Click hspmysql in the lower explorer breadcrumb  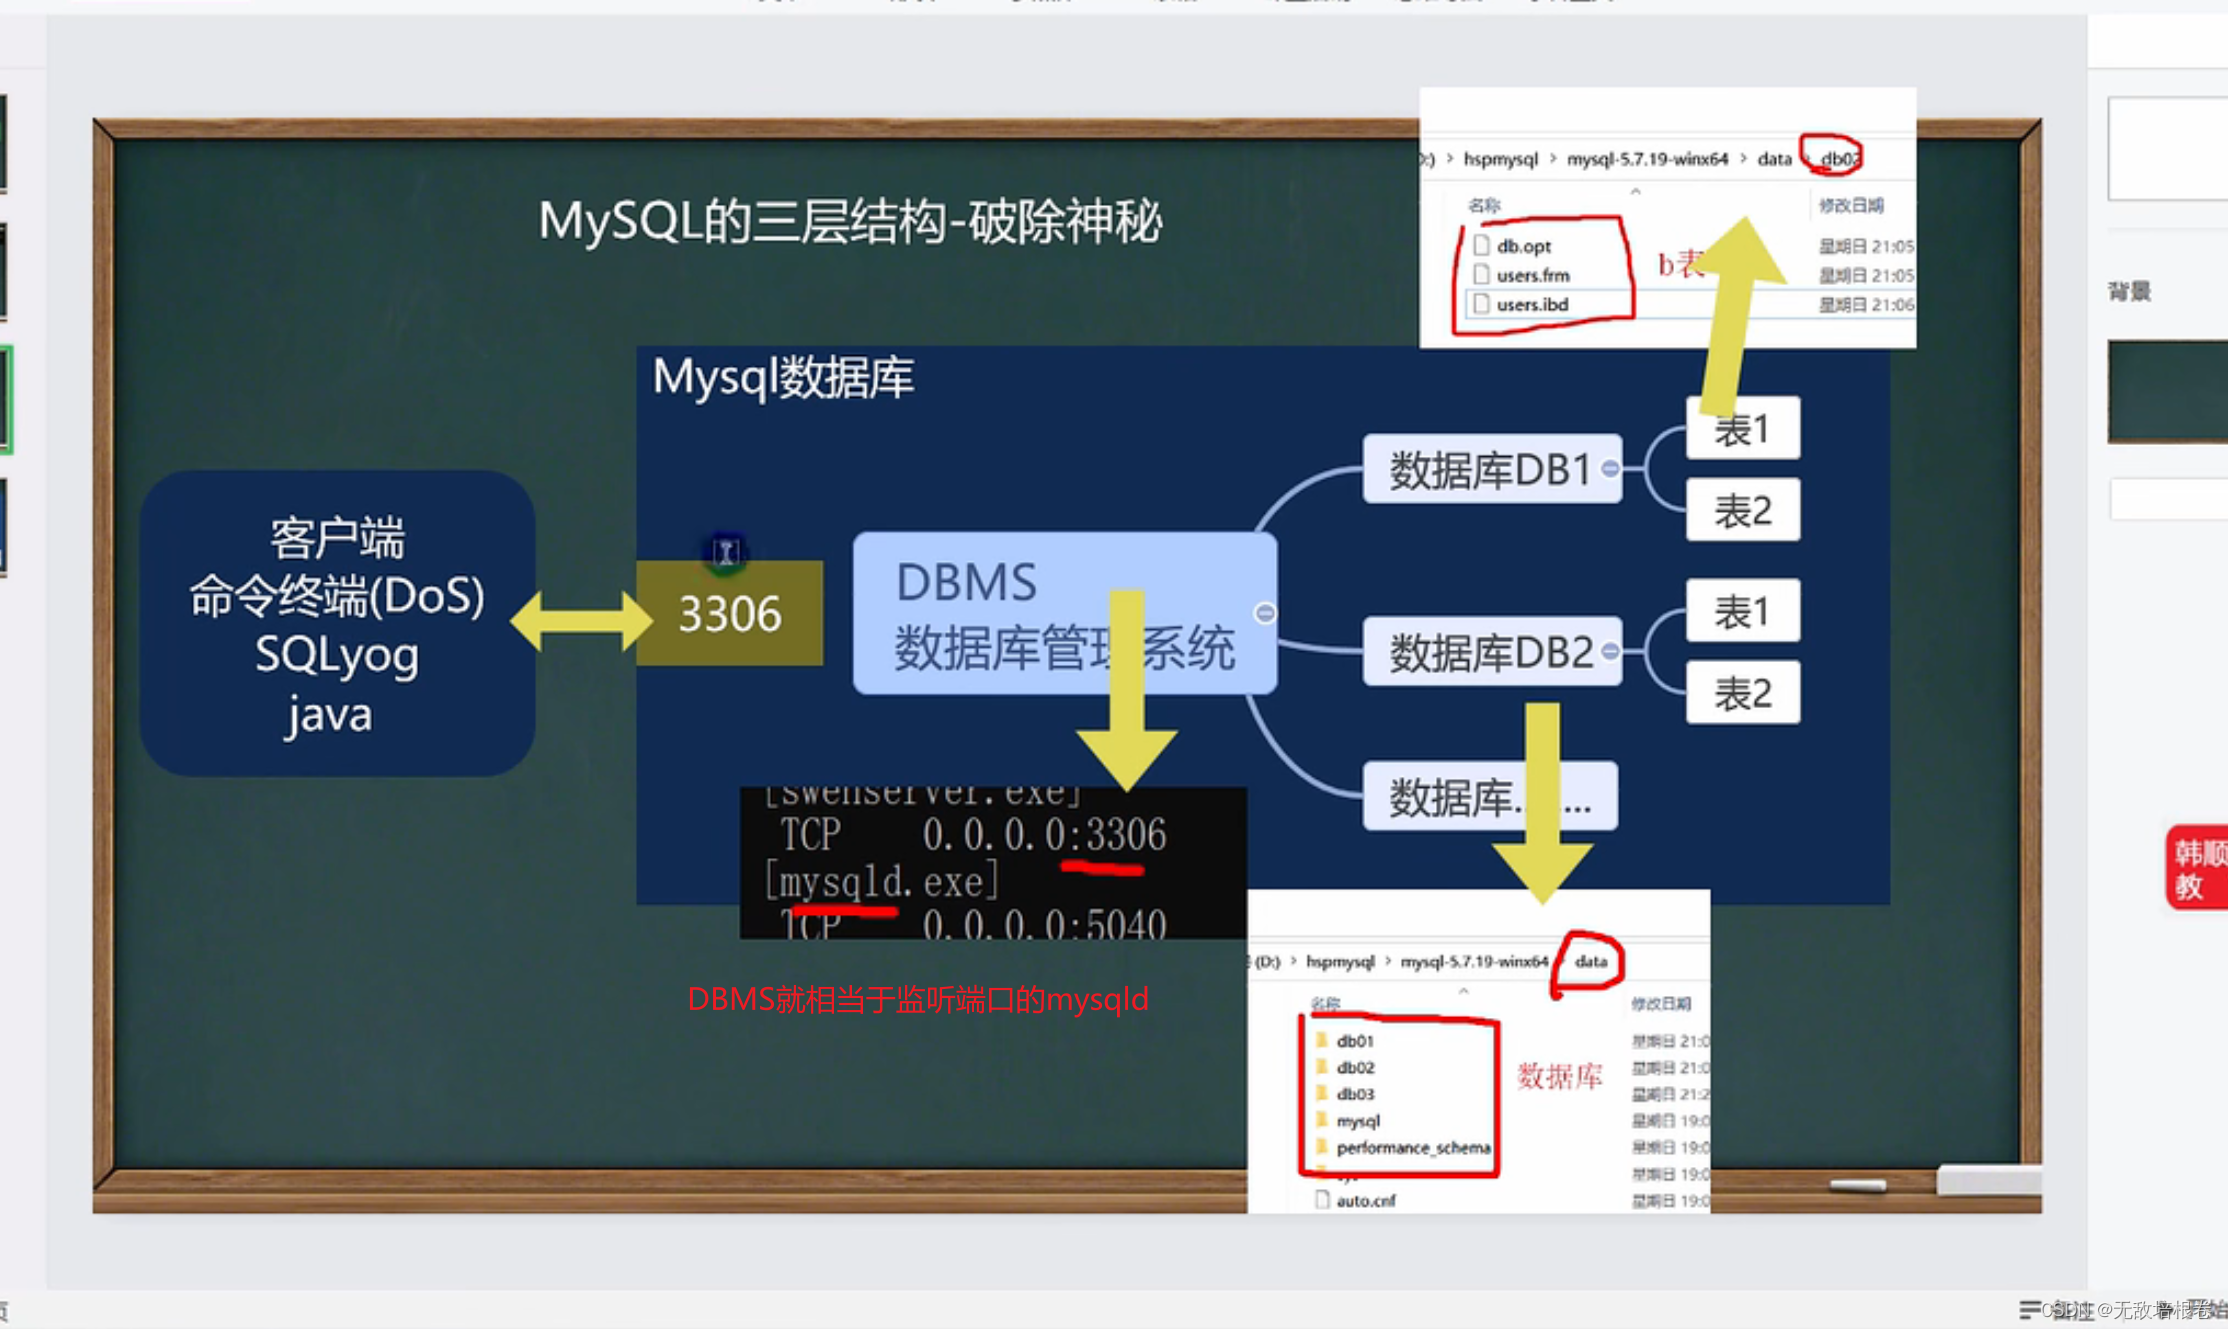tap(1340, 961)
